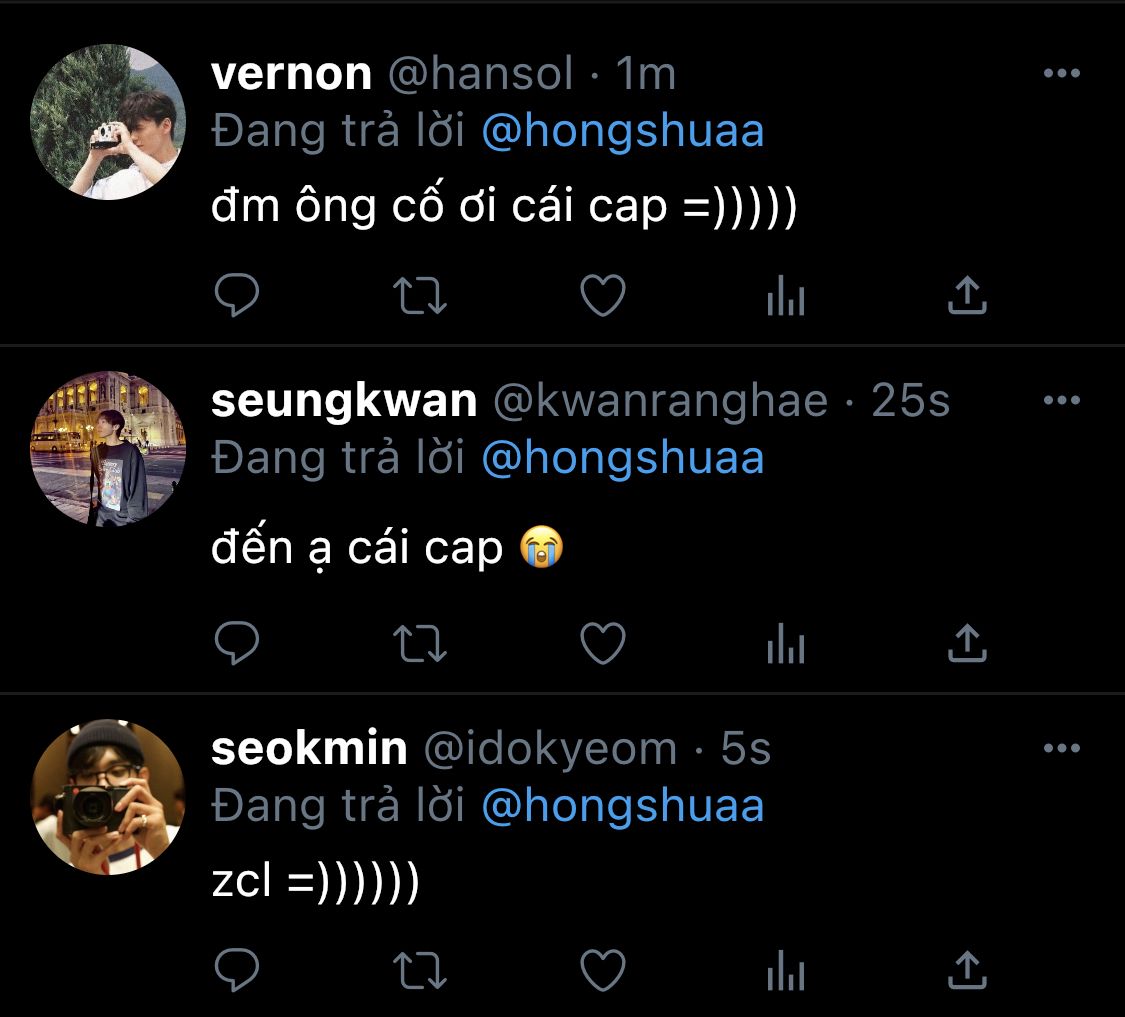View analytics for seokmin's tweet
The width and height of the screenshot is (1125, 1017).
coord(786,970)
